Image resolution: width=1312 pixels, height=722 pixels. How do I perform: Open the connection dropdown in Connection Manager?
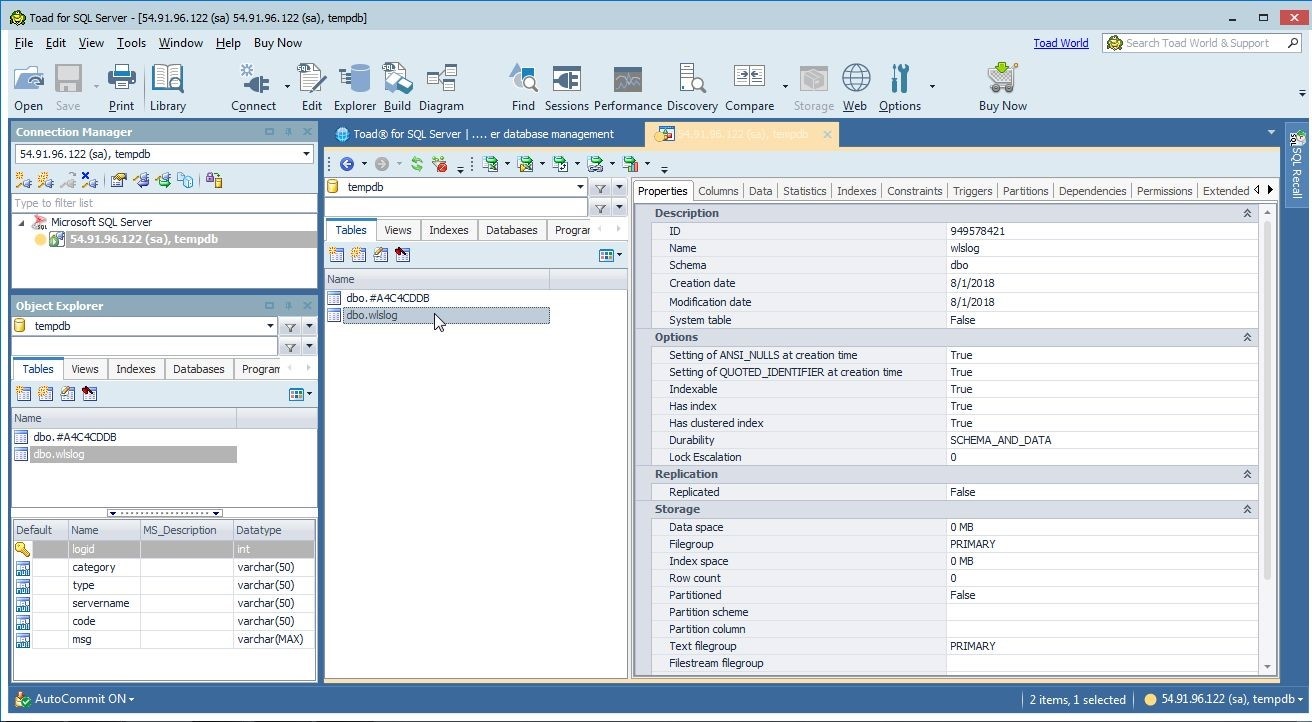tap(306, 154)
